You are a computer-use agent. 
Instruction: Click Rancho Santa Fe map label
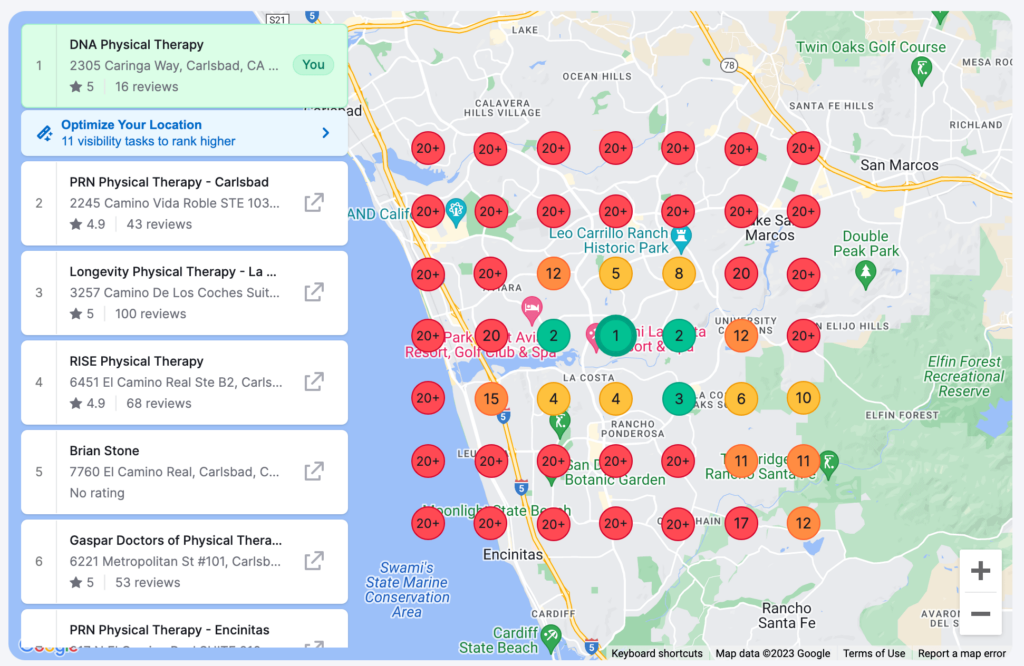coord(787,616)
